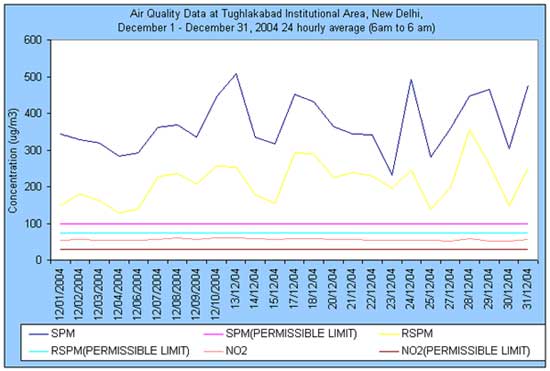Click the cyan RSPM permissible limit line
550x371 pixels.
tap(294, 233)
